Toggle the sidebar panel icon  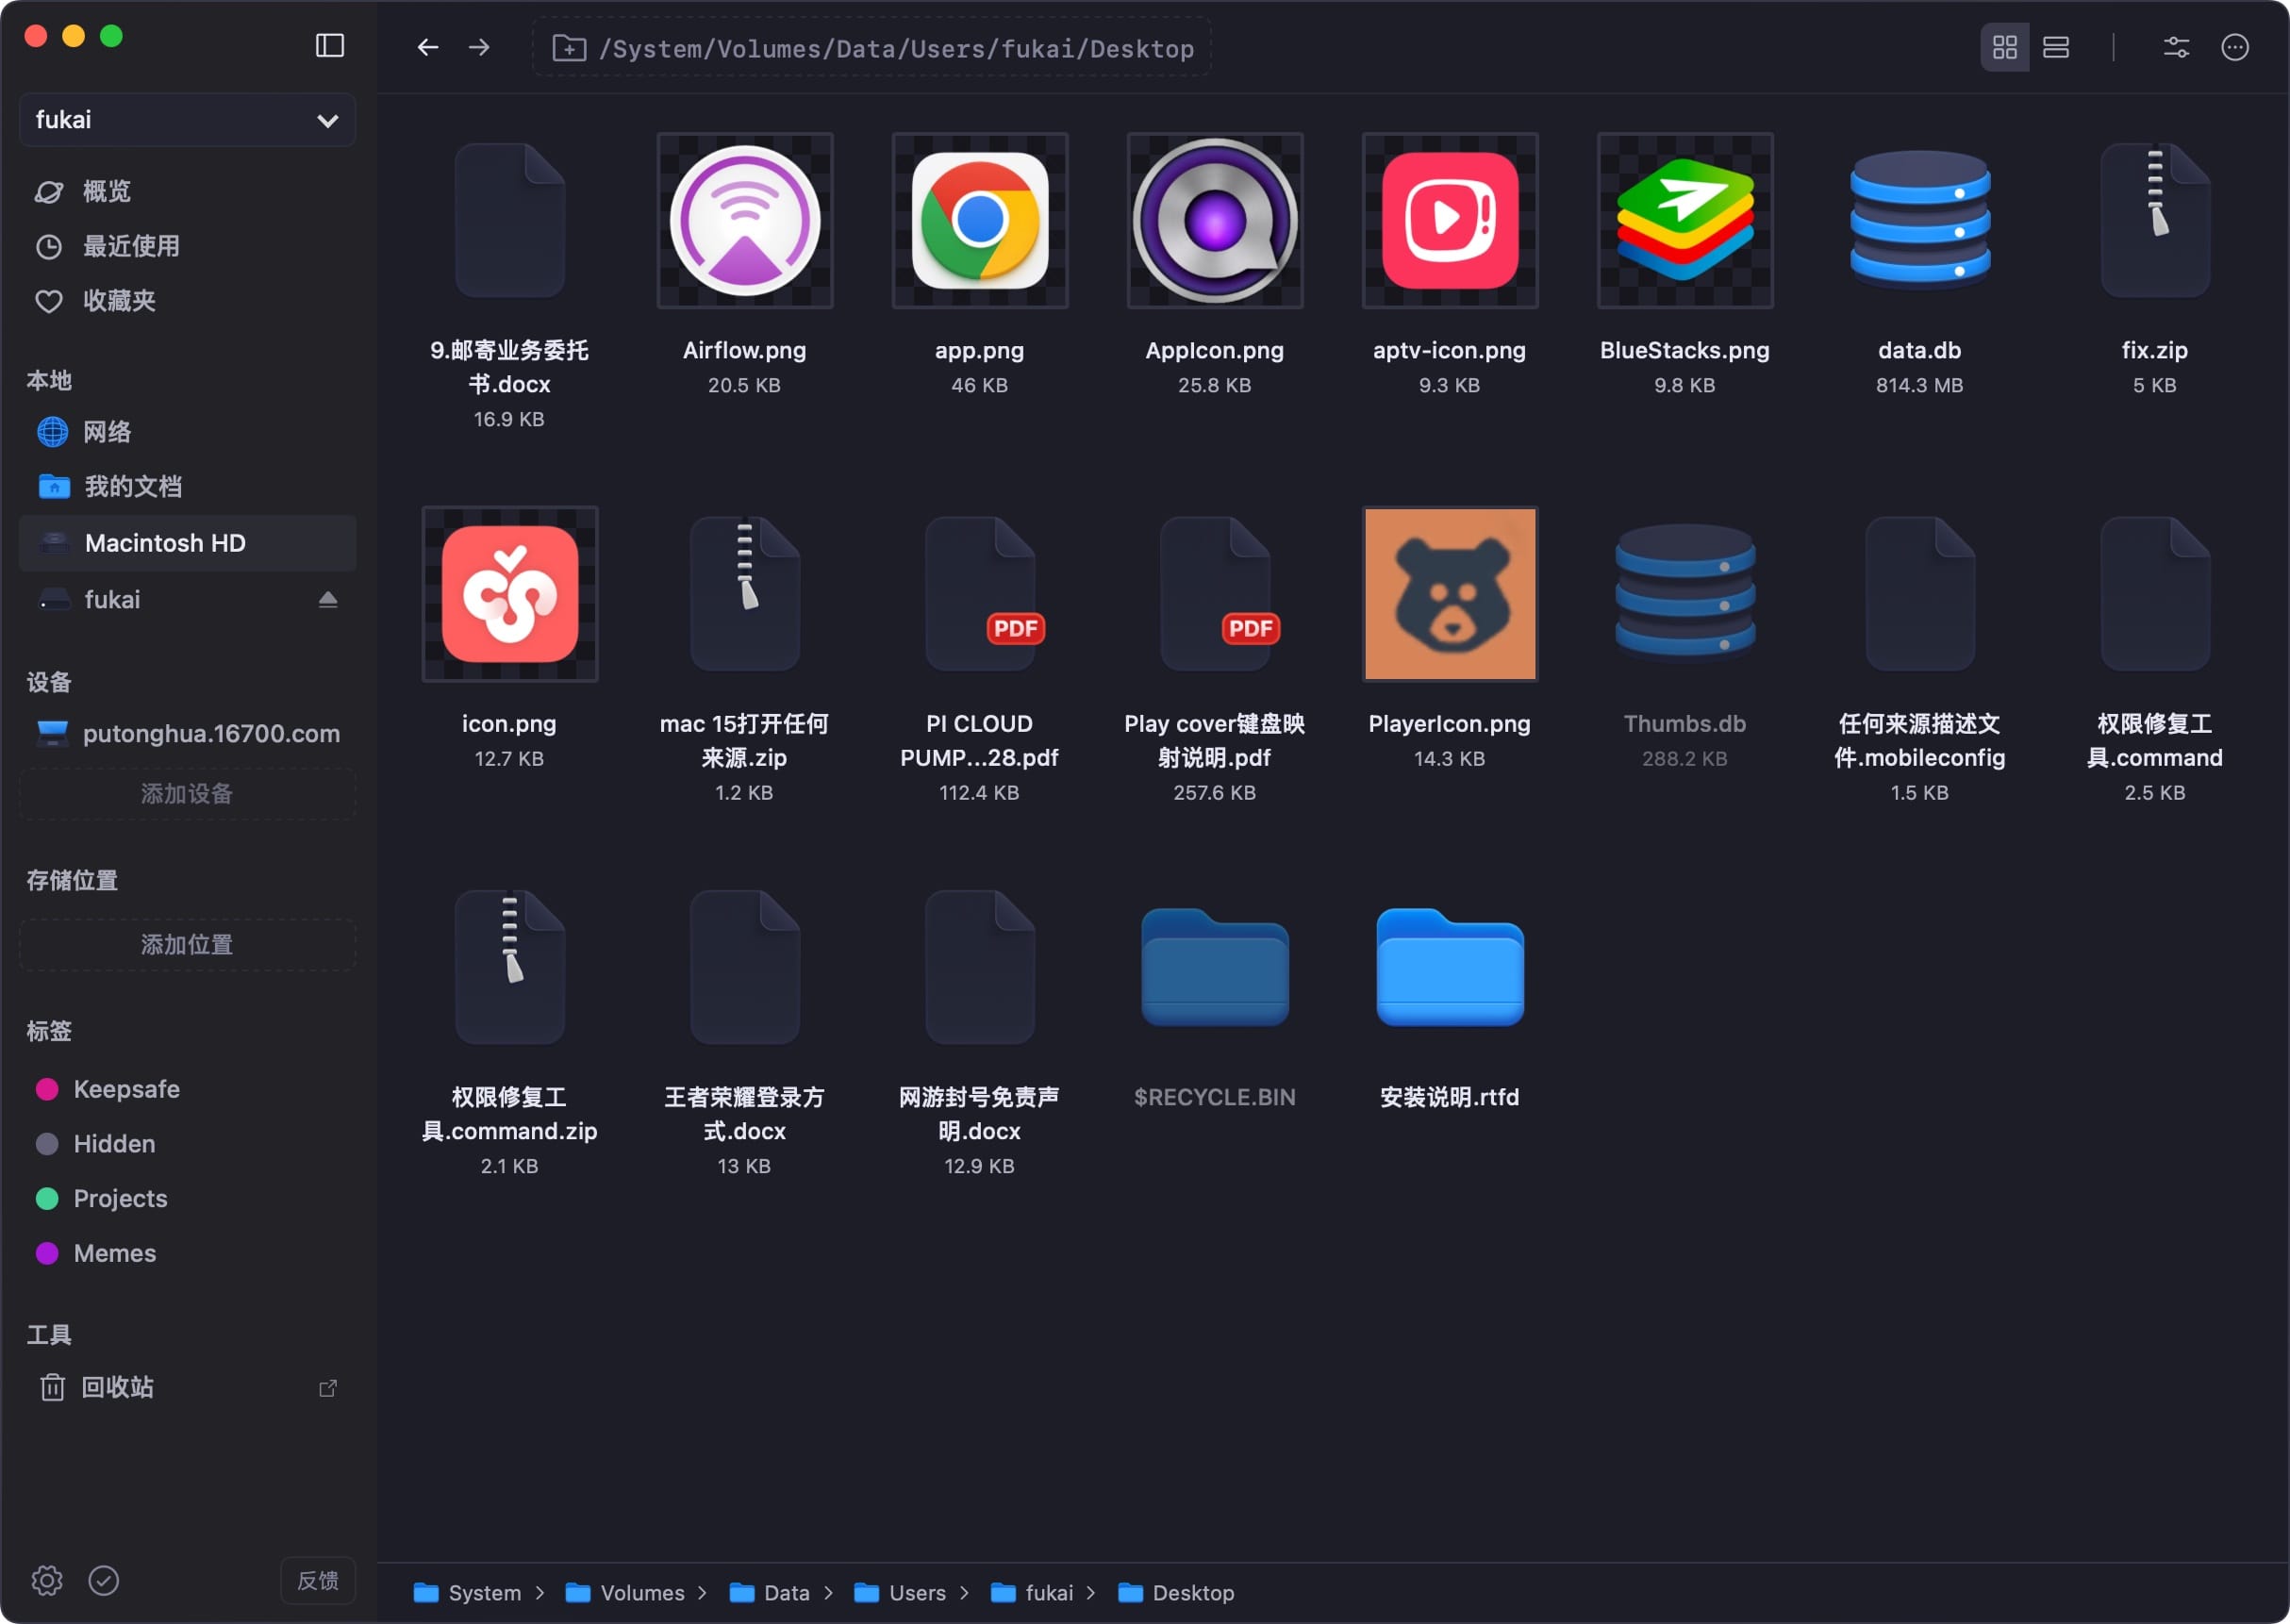[x=329, y=46]
